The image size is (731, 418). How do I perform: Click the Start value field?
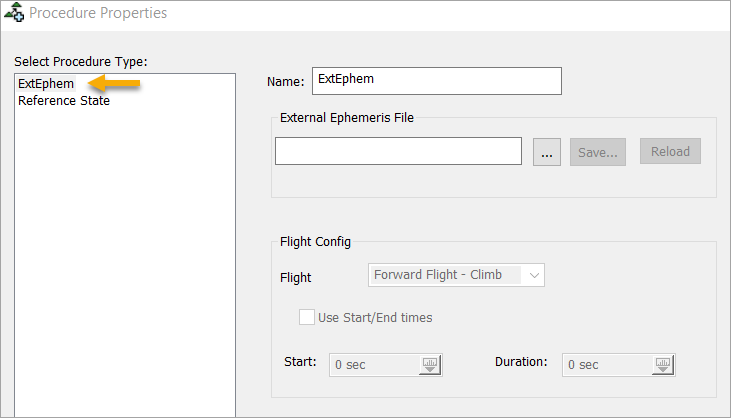(375, 365)
